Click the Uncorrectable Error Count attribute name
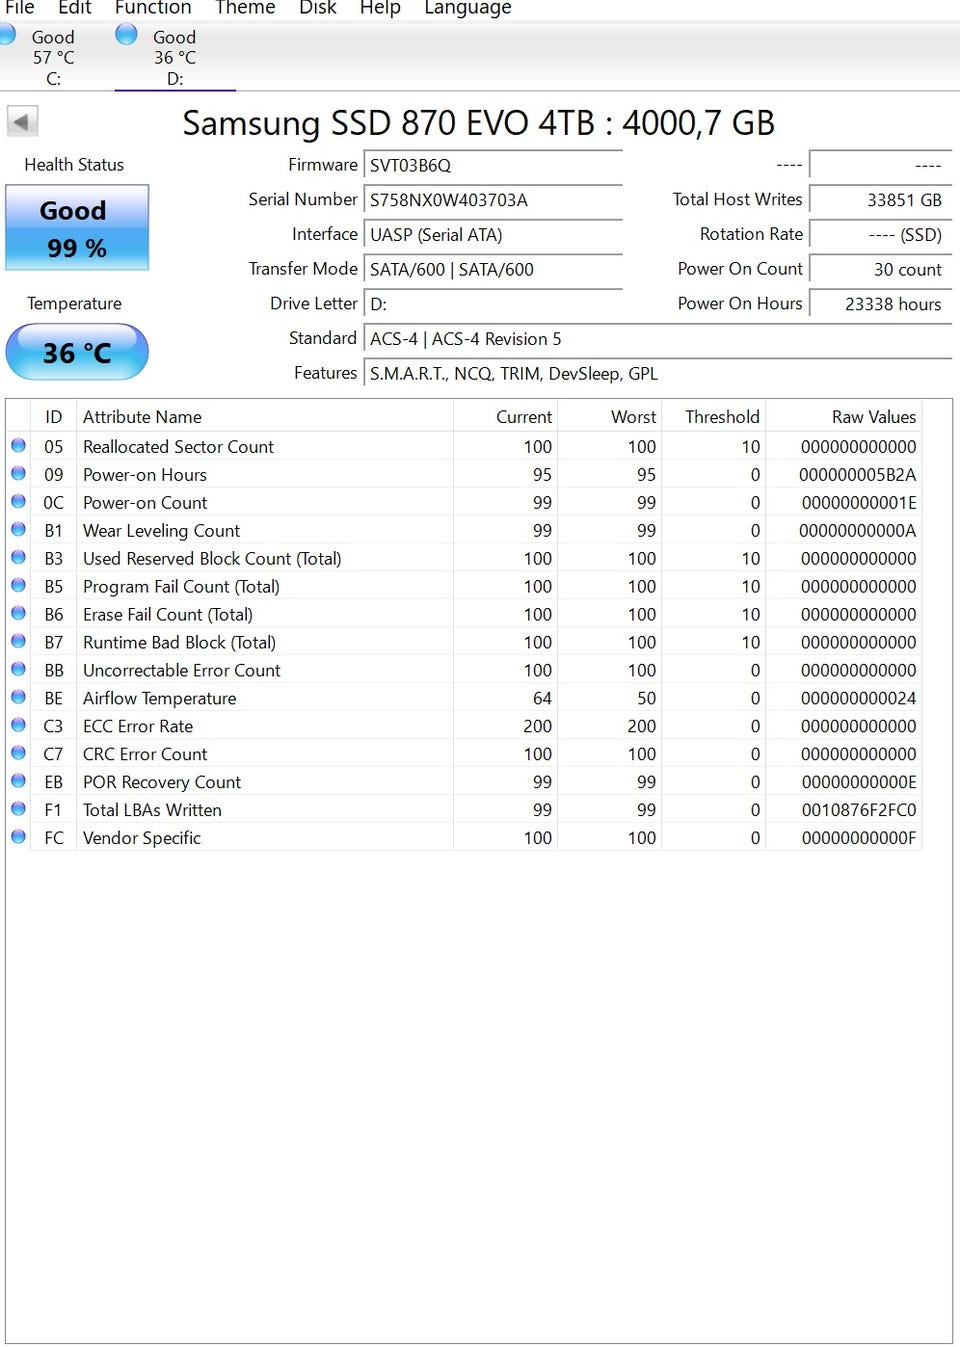The height and width of the screenshot is (1347, 960). 182,671
